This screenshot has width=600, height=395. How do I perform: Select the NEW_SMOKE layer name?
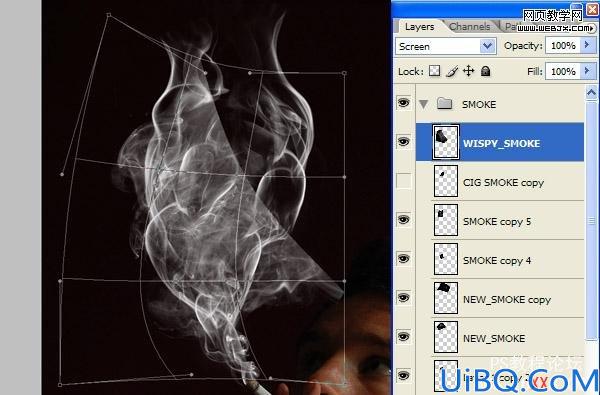494,338
